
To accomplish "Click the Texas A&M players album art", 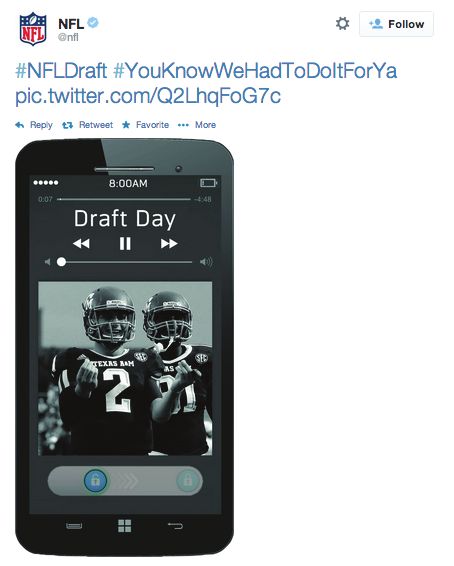I will point(125,369).
